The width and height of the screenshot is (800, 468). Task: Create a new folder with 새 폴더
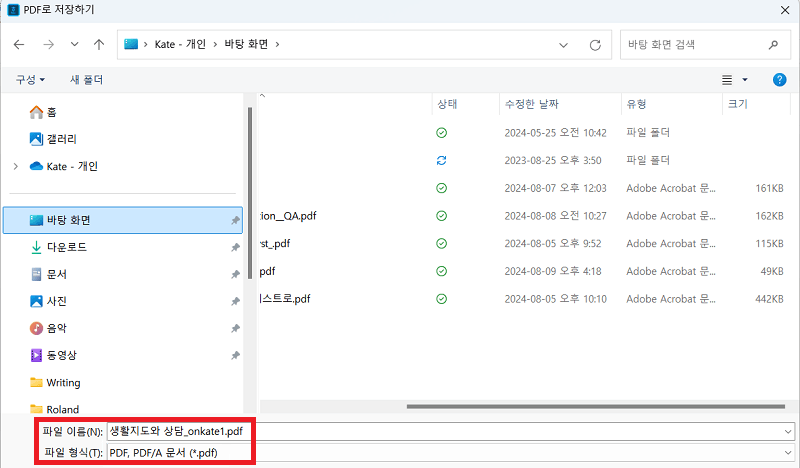(86, 80)
